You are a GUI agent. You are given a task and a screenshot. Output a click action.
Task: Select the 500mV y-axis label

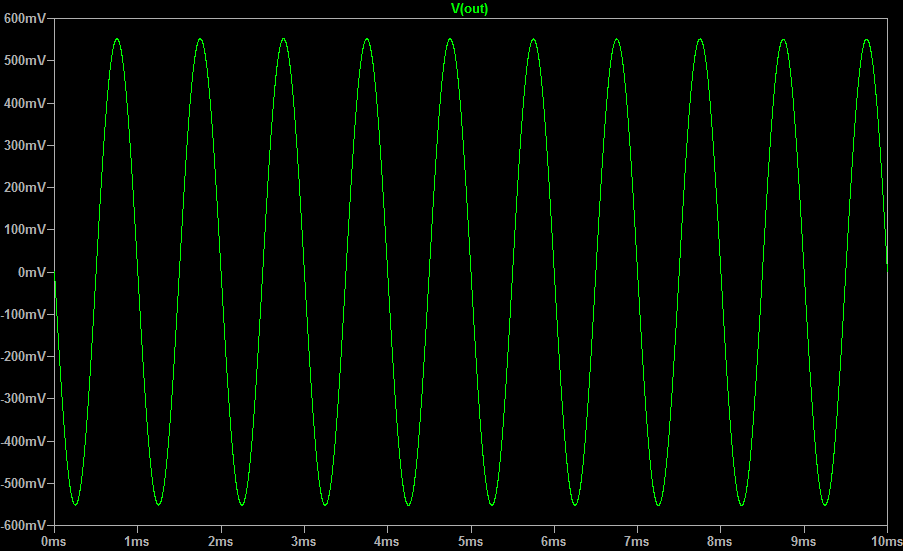tap(25, 60)
